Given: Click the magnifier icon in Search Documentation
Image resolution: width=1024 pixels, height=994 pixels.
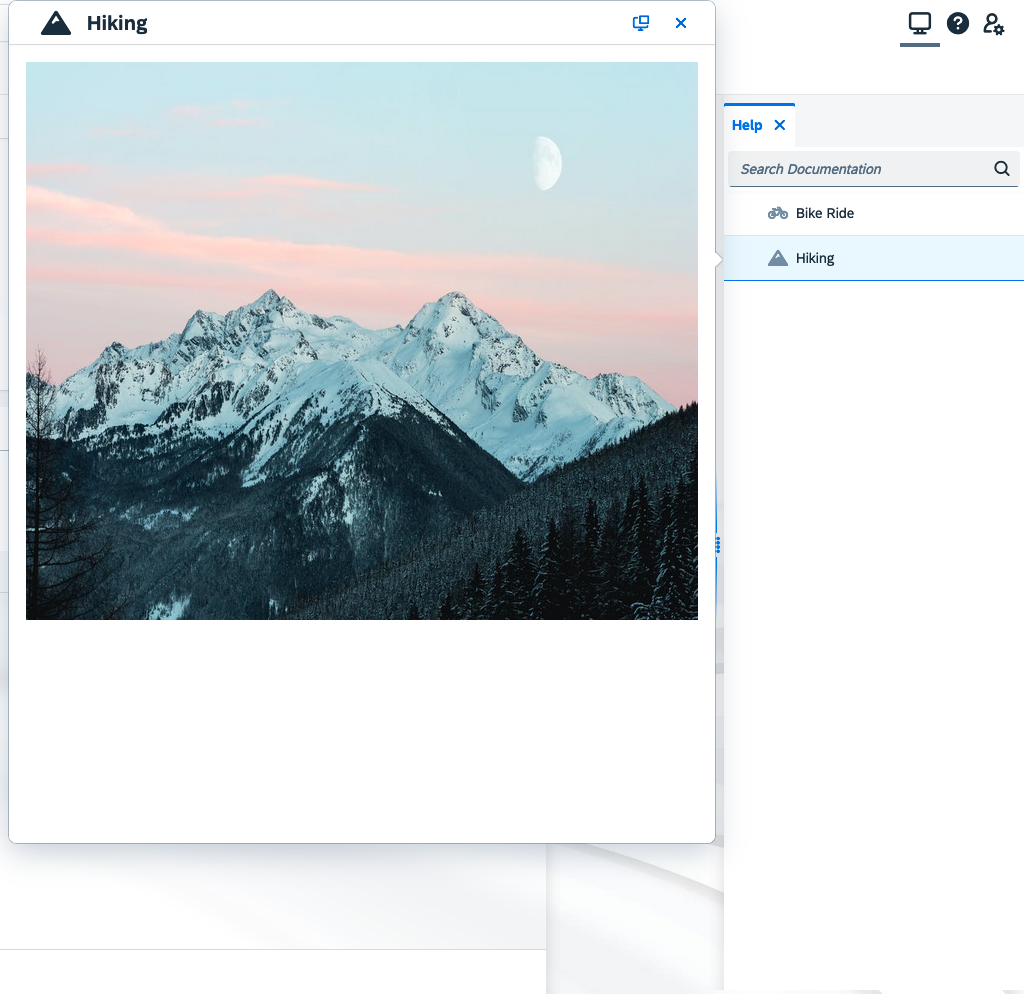Looking at the screenshot, I should click(1002, 169).
